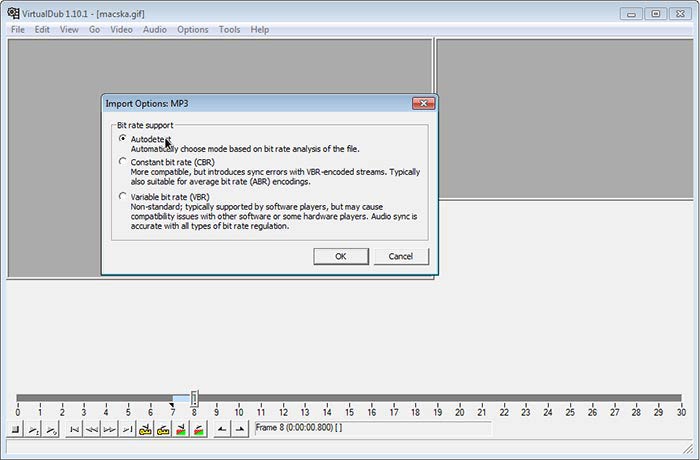Viewport: 700px width, 460px height.
Task: Click the Stop playback button
Action: click(x=17, y=429)
